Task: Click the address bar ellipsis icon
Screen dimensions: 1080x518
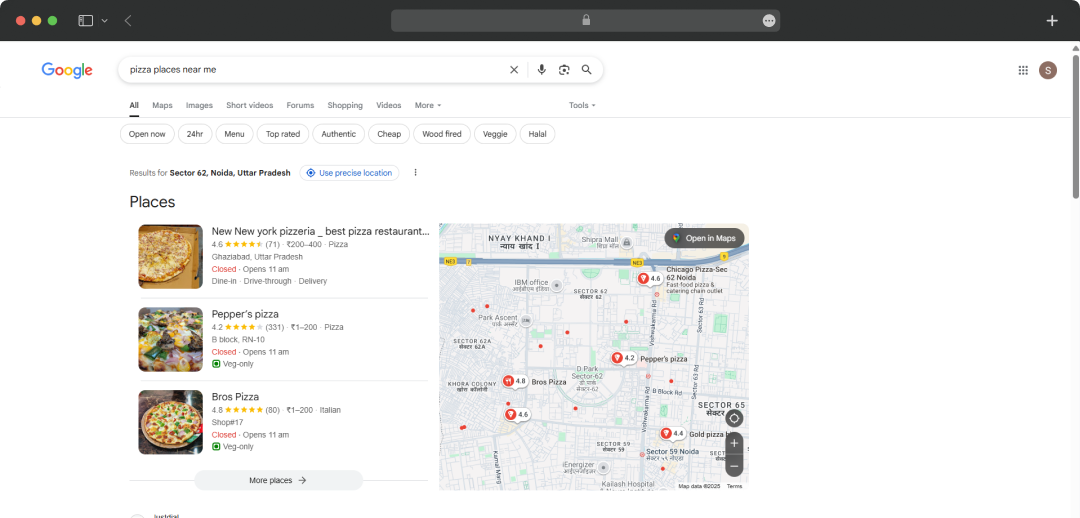Action: [x=769, y=21]
